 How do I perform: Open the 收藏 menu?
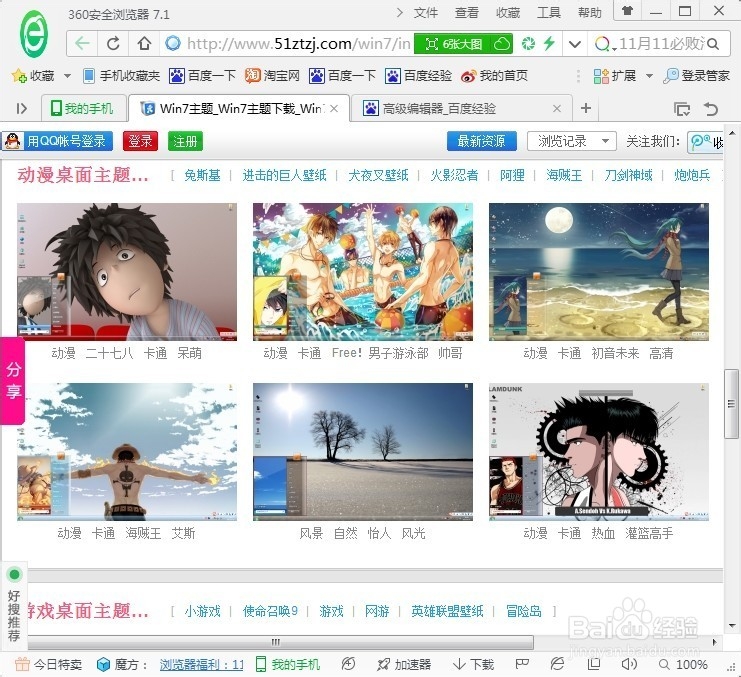pos(508,12)
